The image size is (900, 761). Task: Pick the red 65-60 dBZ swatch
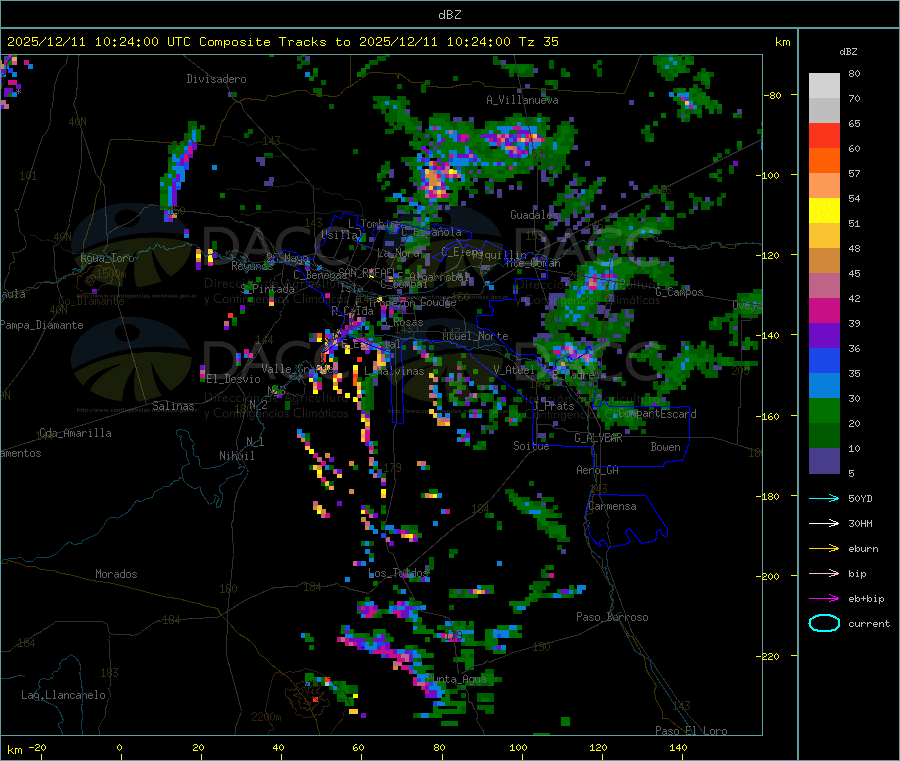point(824,135)
